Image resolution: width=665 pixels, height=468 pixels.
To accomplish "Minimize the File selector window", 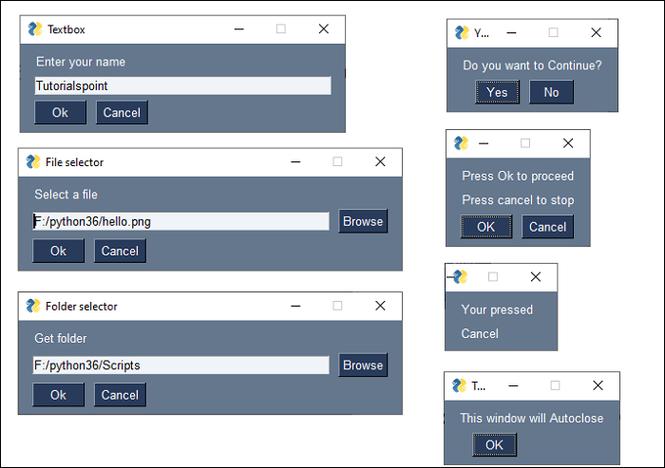I will click(x=295, y=162).
